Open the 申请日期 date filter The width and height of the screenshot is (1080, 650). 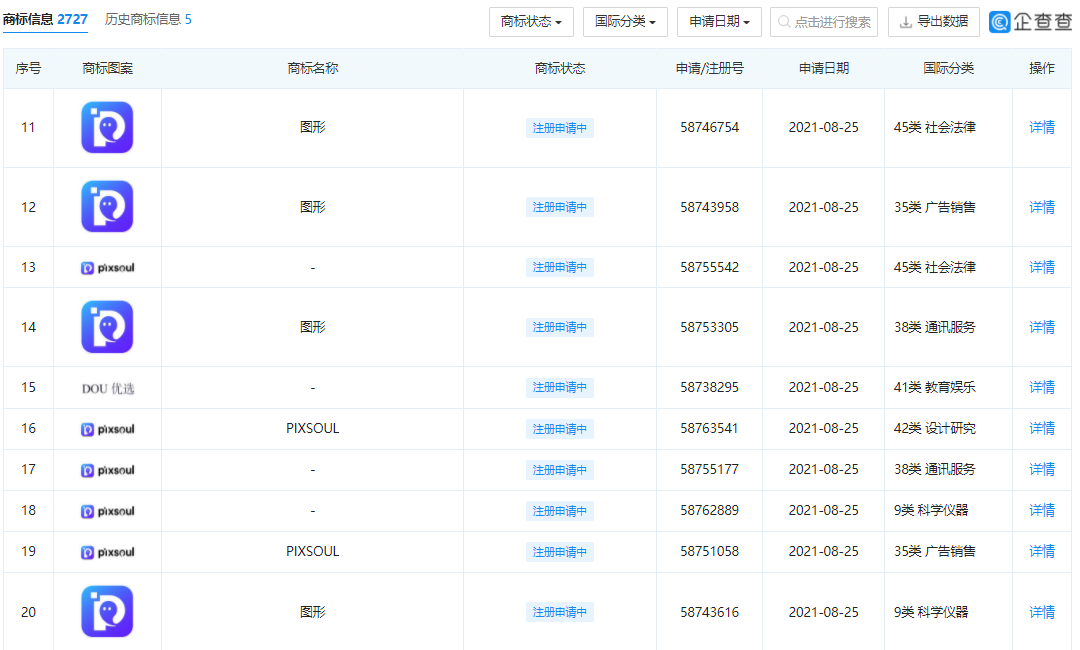[x=719, y=21]
